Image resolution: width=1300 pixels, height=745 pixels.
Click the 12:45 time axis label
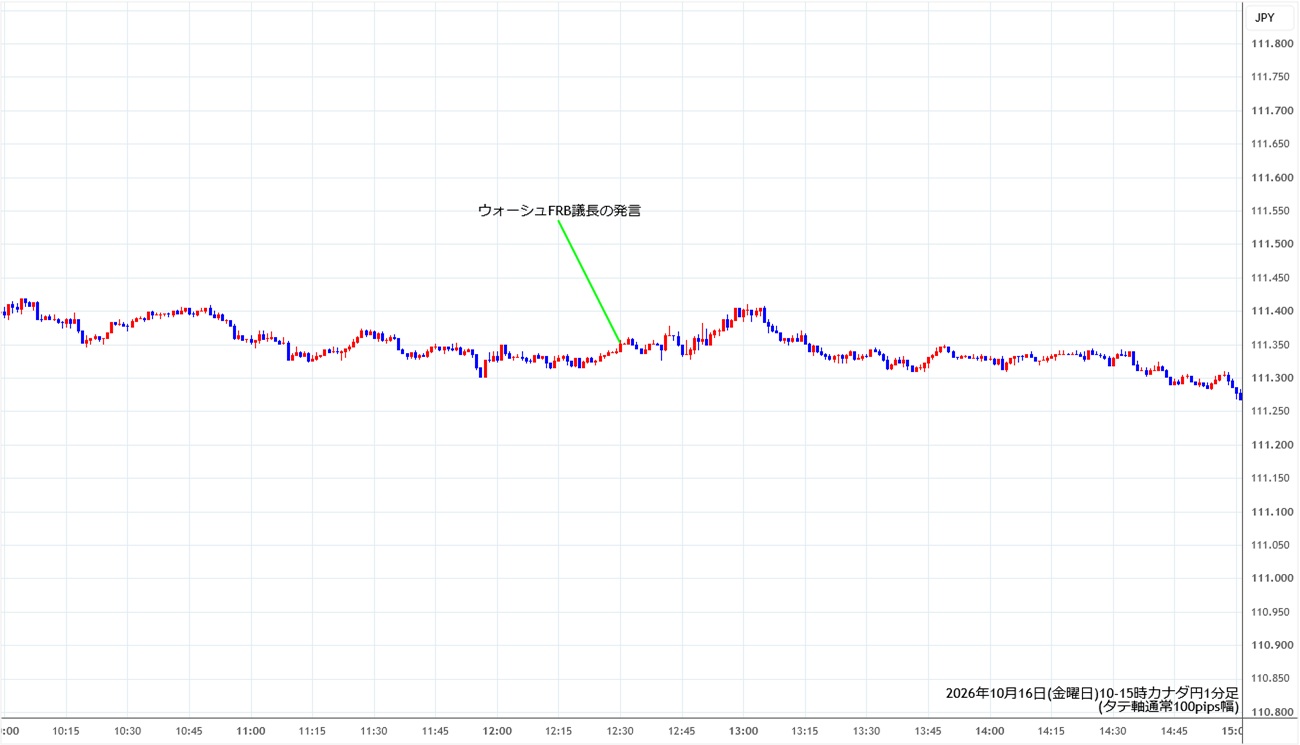(x=681, y=731)
